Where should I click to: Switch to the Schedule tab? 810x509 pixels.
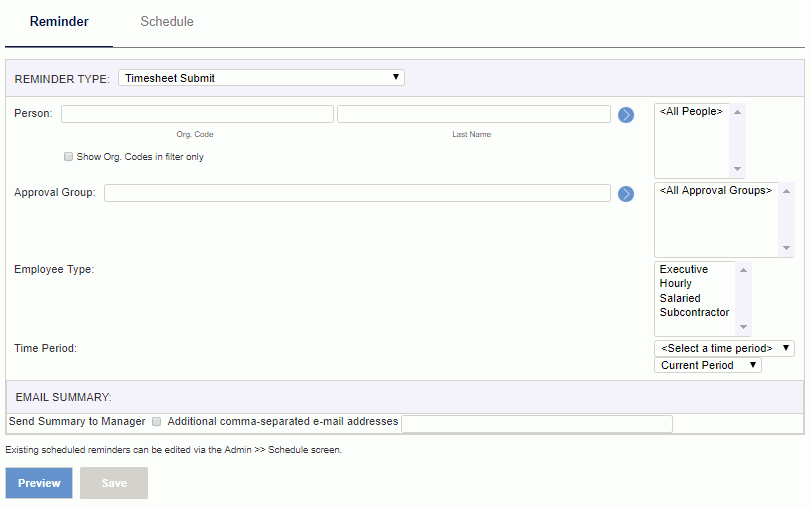coord(167,22)
